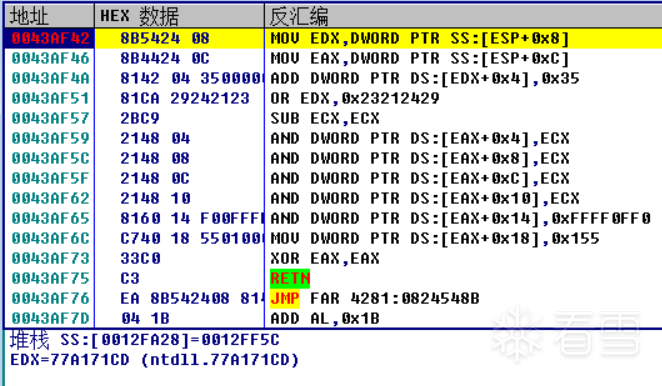Select address 0043AF5C
The width and height of the screenshot is (662, 386).
50,158
